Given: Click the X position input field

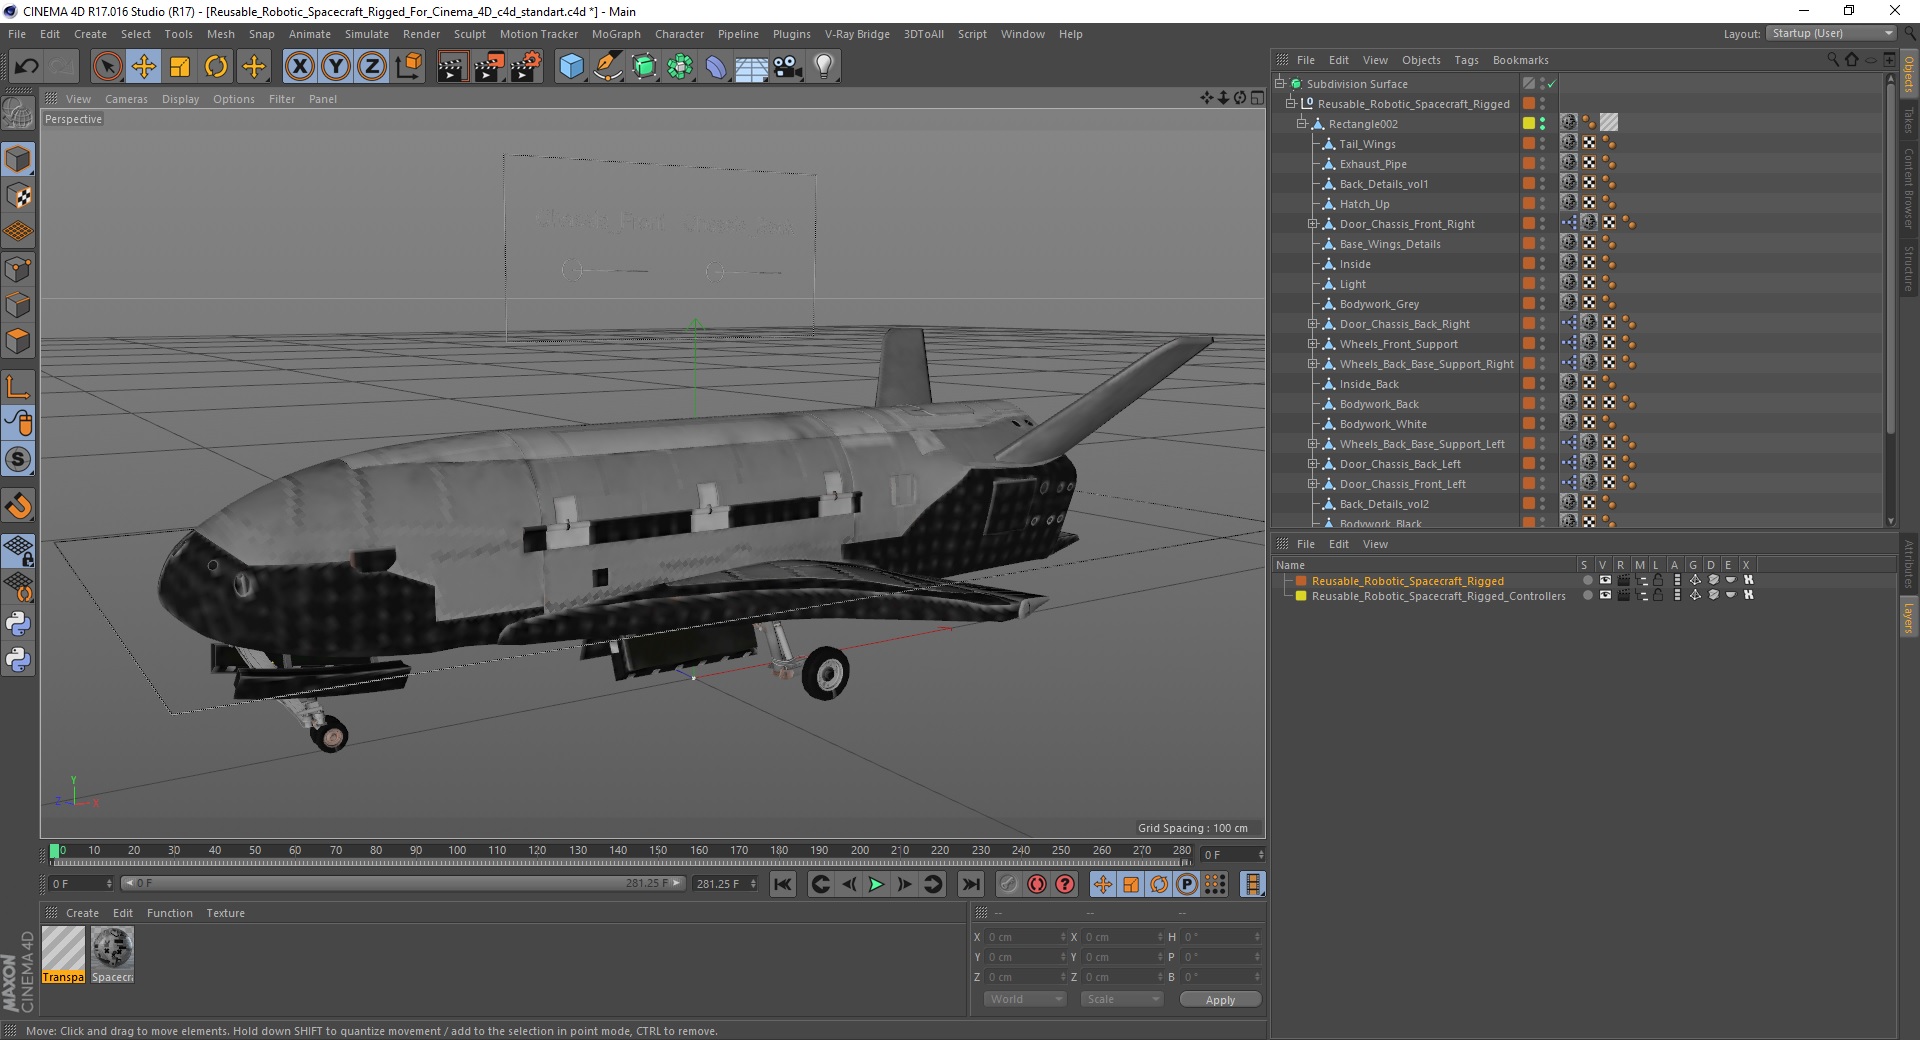Looking at the screenshot, I should point(1026,937).
